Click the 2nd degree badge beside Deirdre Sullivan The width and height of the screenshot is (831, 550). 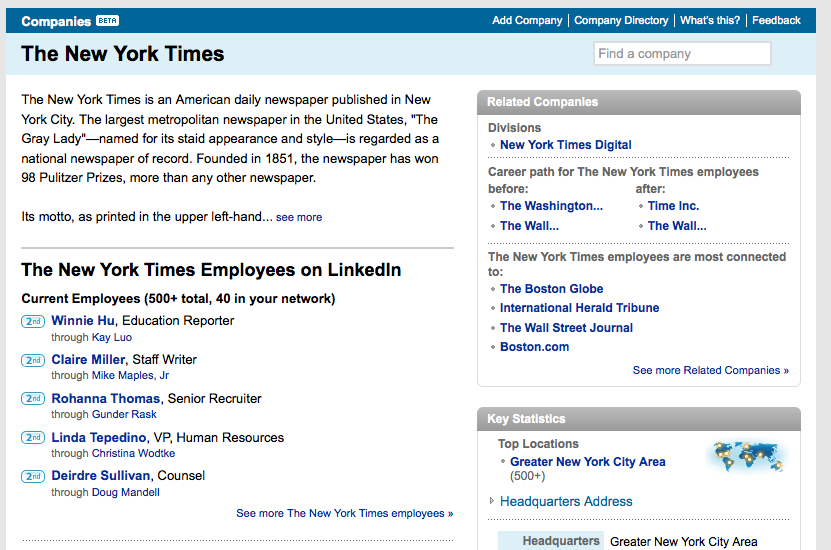click(33, 476)
